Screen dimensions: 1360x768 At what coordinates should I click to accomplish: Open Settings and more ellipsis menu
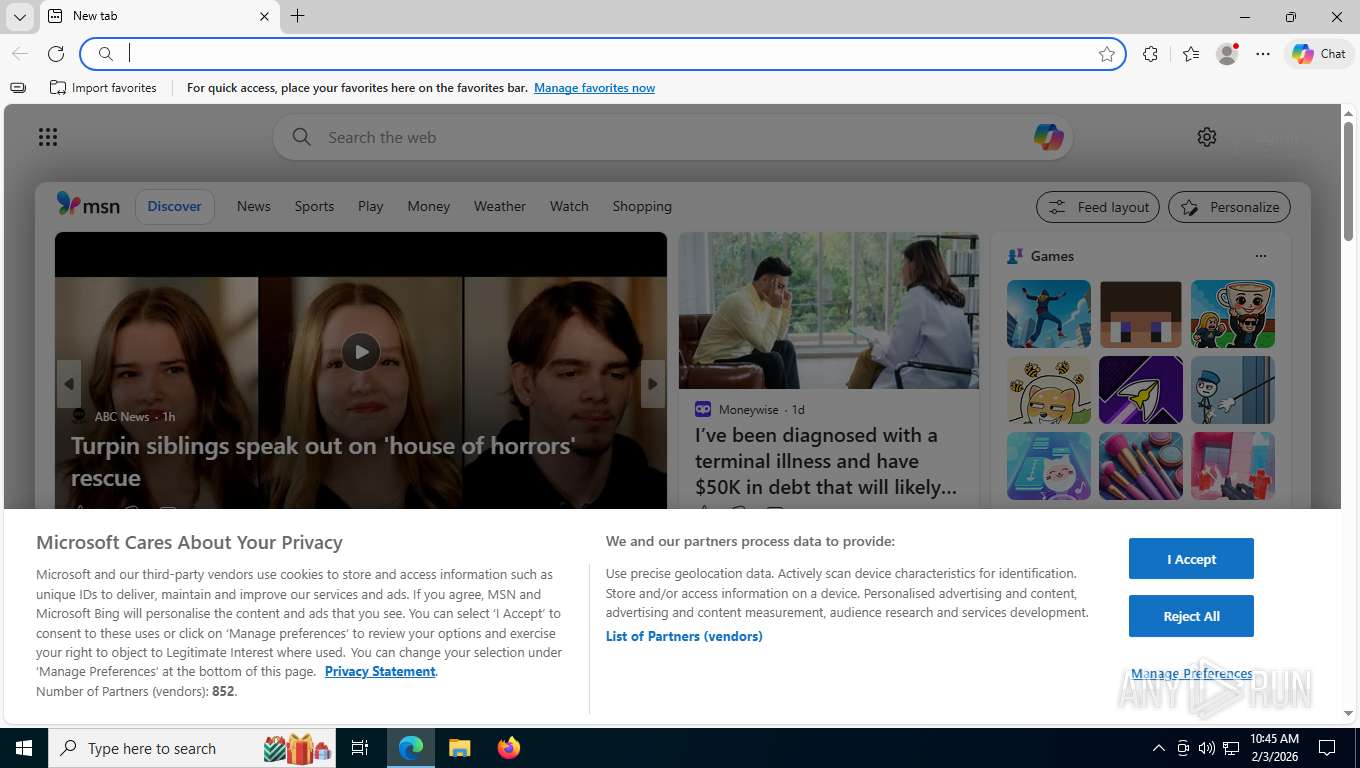(x=1263, y=54)
